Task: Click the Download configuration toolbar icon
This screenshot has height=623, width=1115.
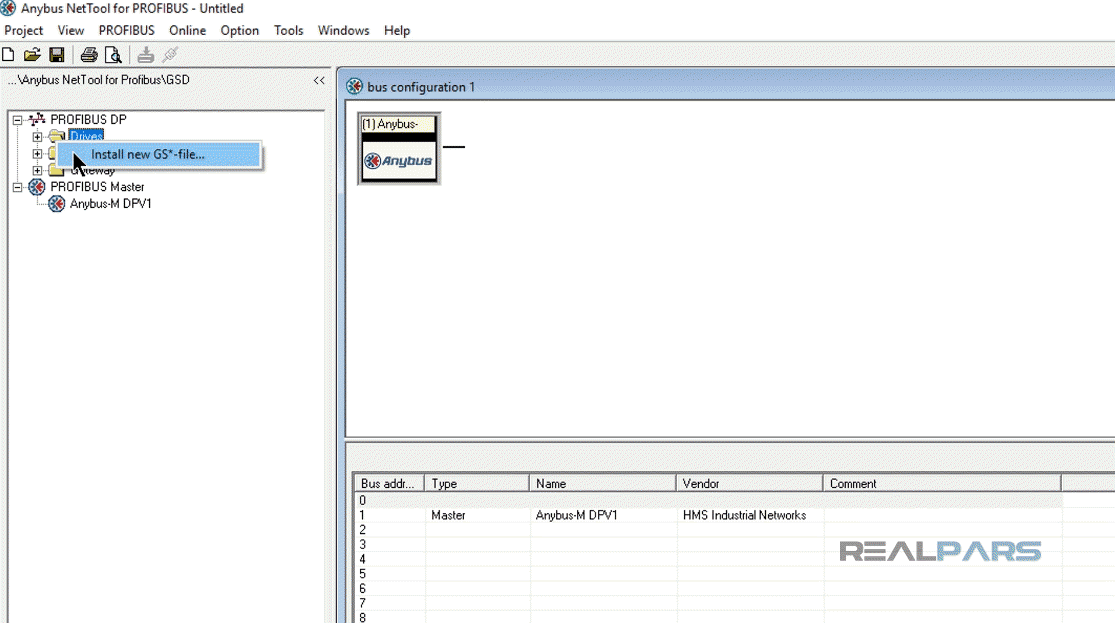Action: click(x=146, y=55)
